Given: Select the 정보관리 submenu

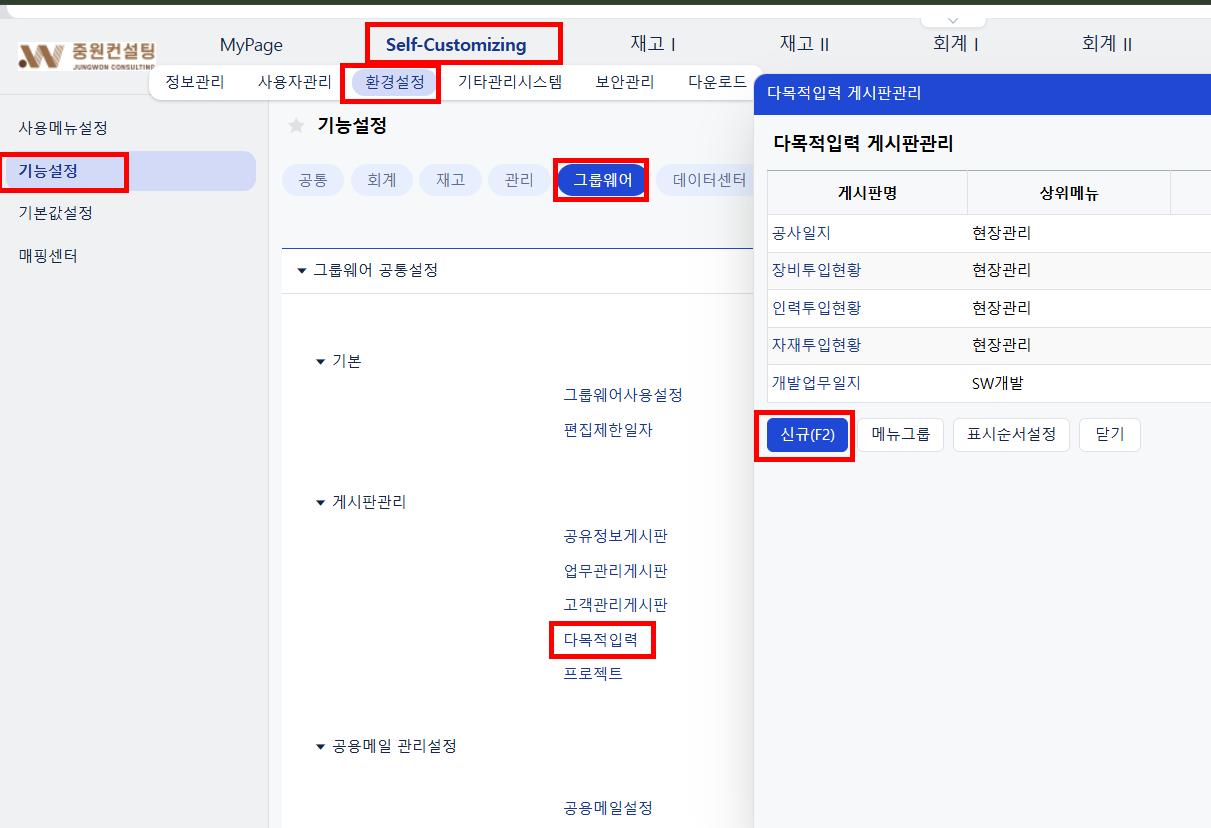Looking at the screenshot, I should tap(195, 82).
